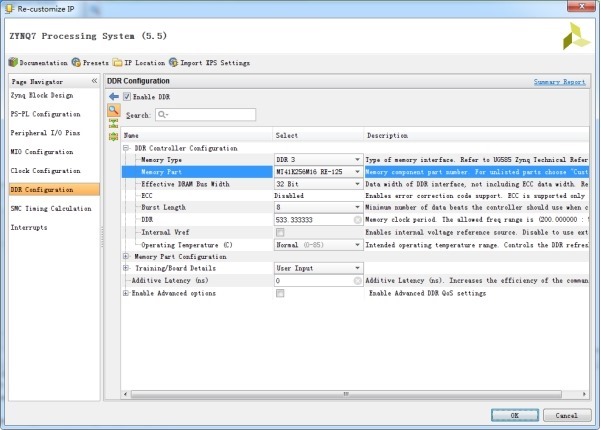Close the Re-customize IP dialog
601x430 pixels.
coord(581,6)
